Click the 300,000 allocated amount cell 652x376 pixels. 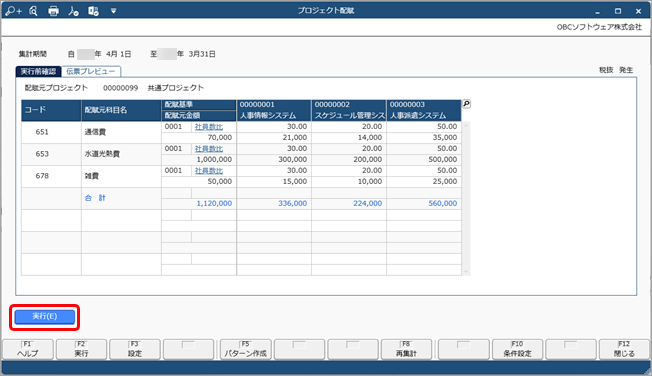pos(274,160)
